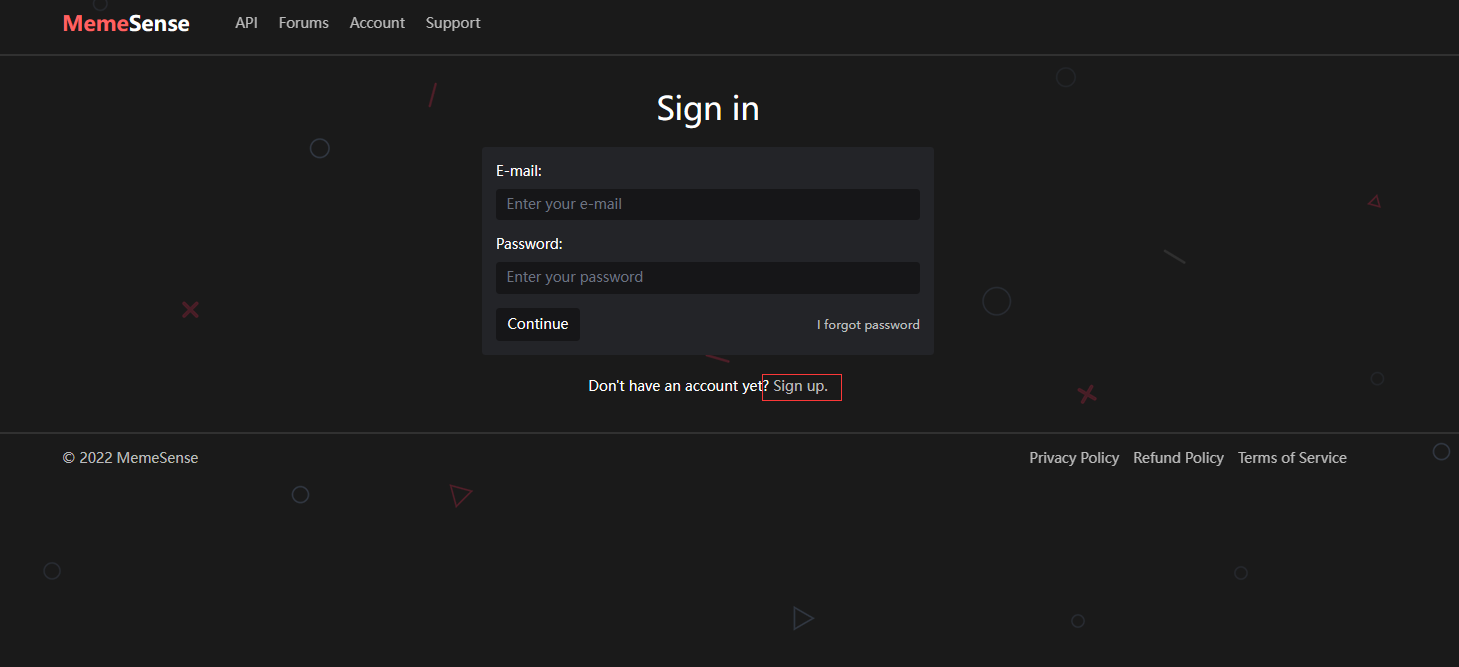View the Refund Policy in the footer
The height and width of the screenshot is (667, 1459).
tap(1178, 457)
